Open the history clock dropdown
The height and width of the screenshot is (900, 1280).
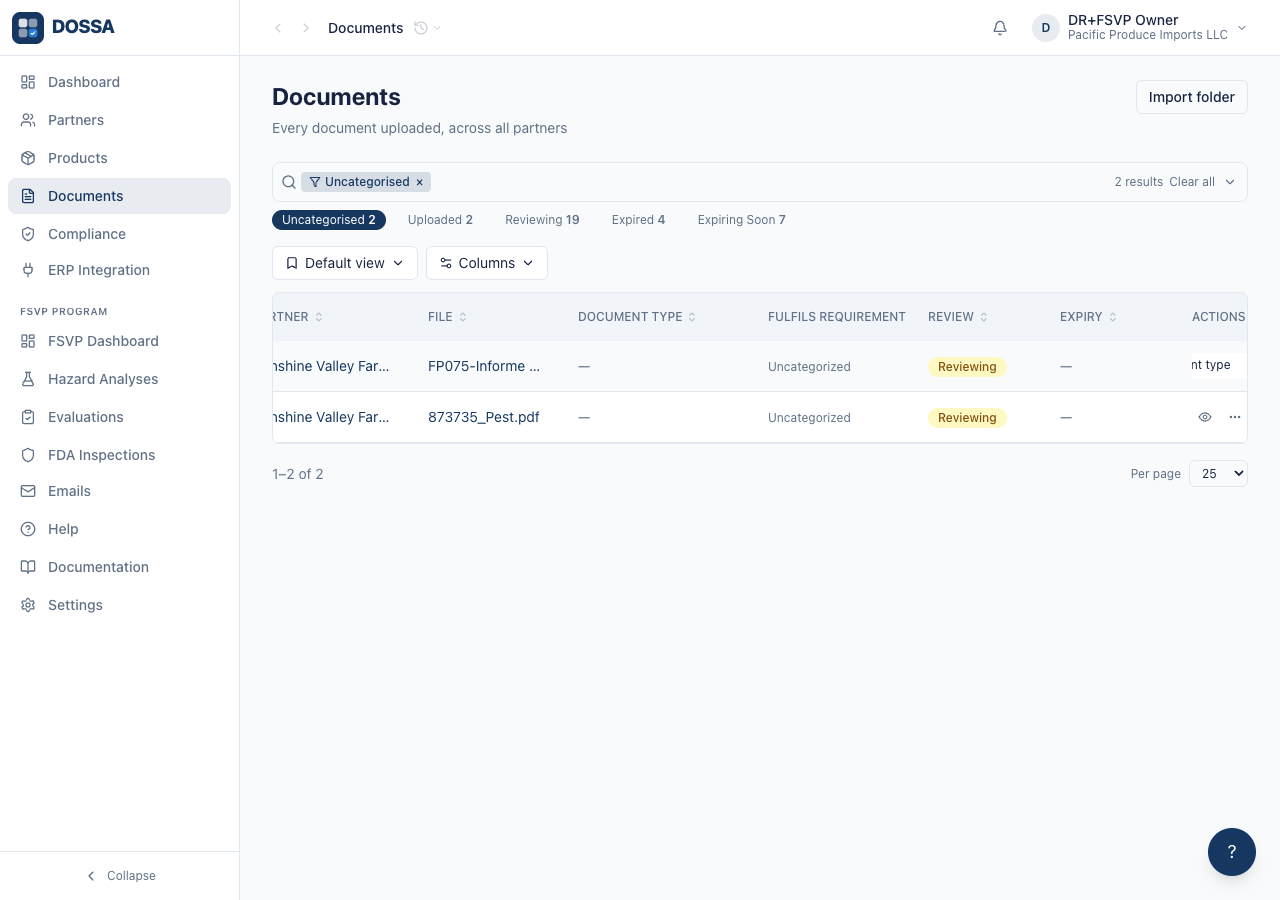click(427, 28)
